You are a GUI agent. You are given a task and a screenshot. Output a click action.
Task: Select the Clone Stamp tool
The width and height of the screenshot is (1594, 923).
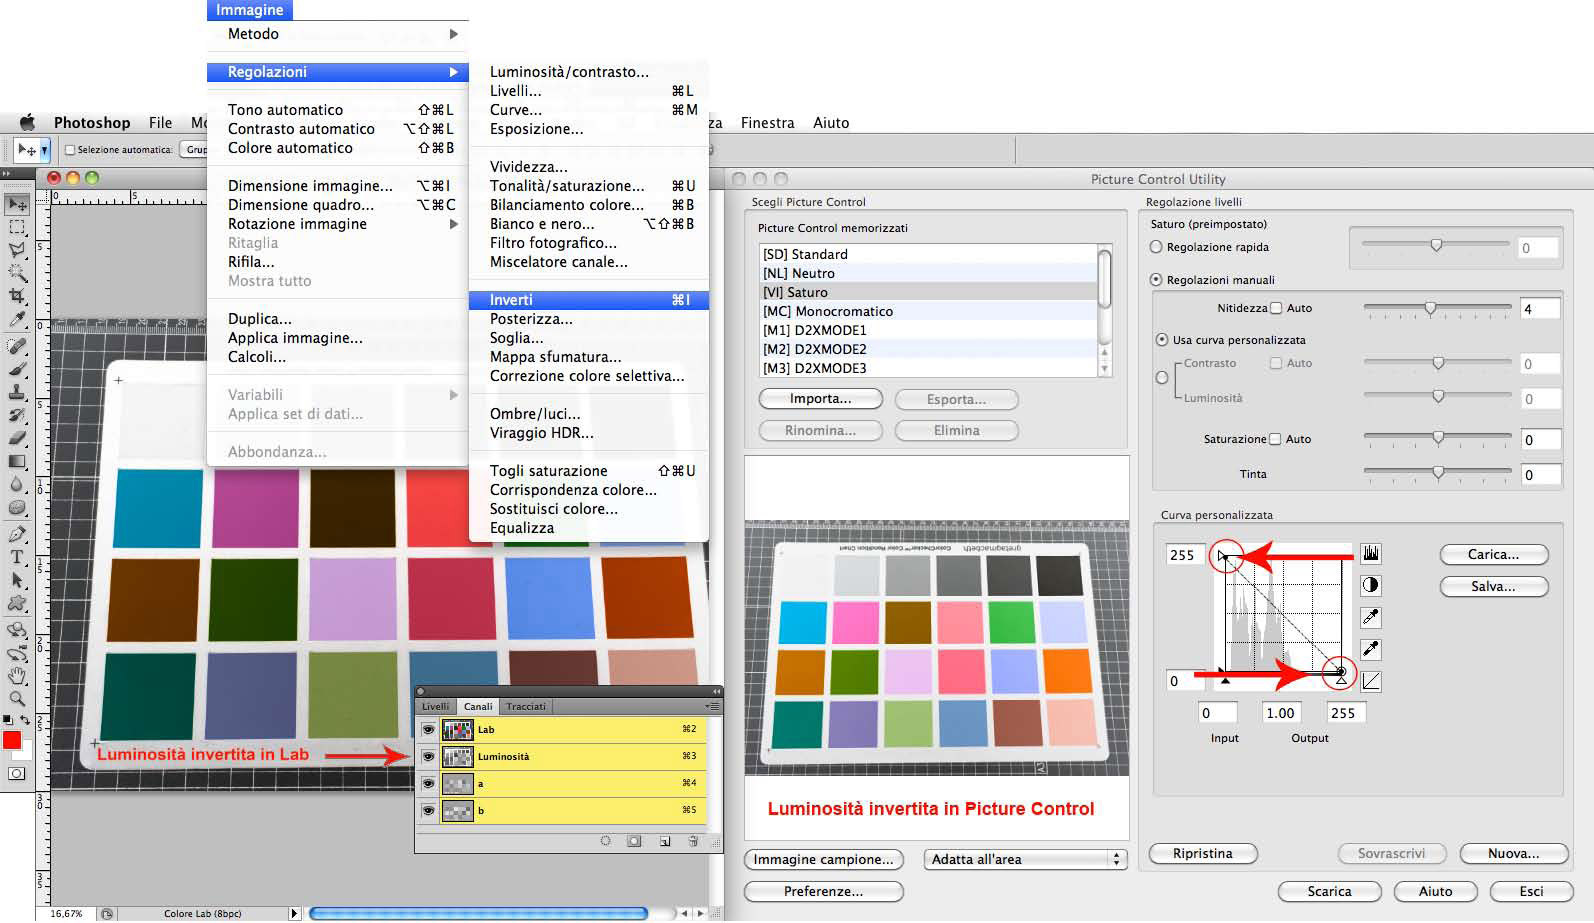17,392
